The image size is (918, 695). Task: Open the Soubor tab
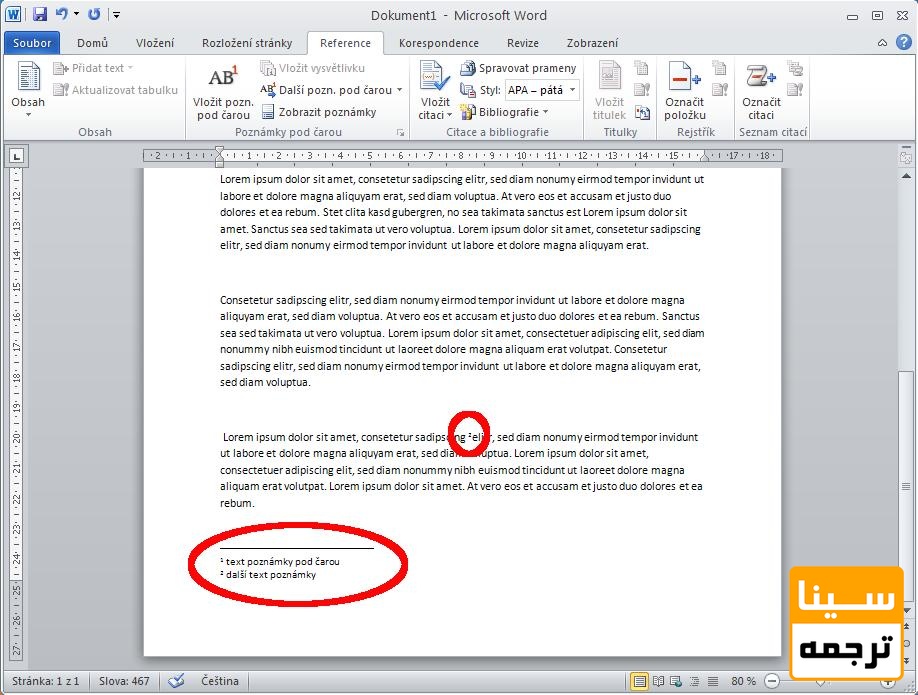pyautogui.click(x=32, y=43)
